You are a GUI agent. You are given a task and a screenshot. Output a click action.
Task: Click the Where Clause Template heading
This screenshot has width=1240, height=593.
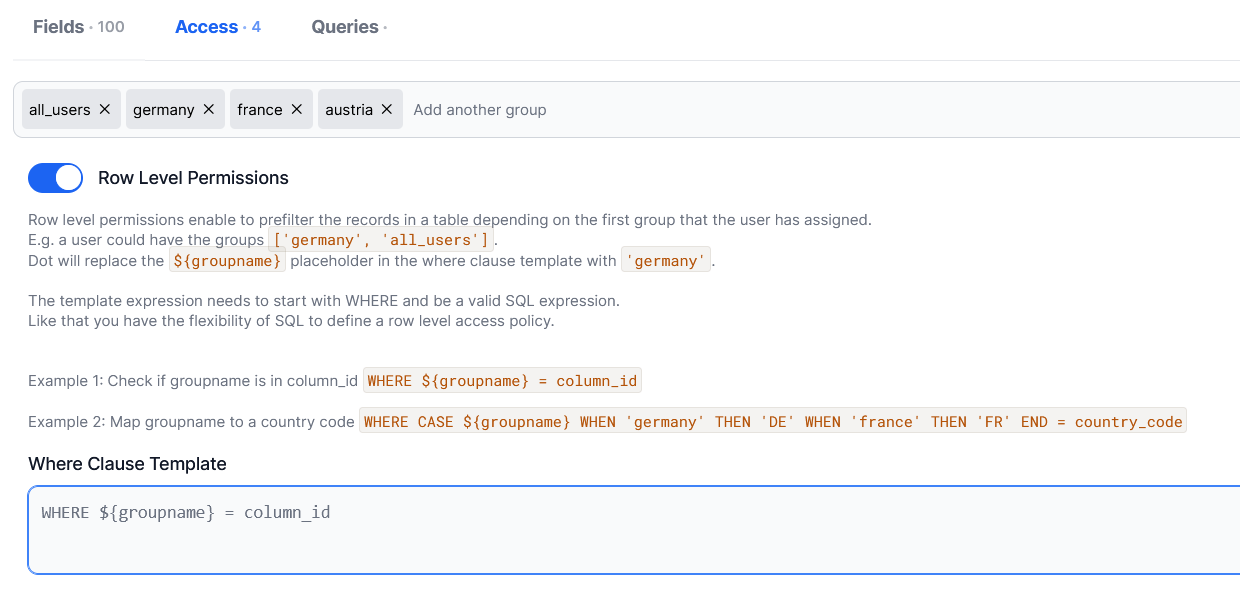[127, 464]
